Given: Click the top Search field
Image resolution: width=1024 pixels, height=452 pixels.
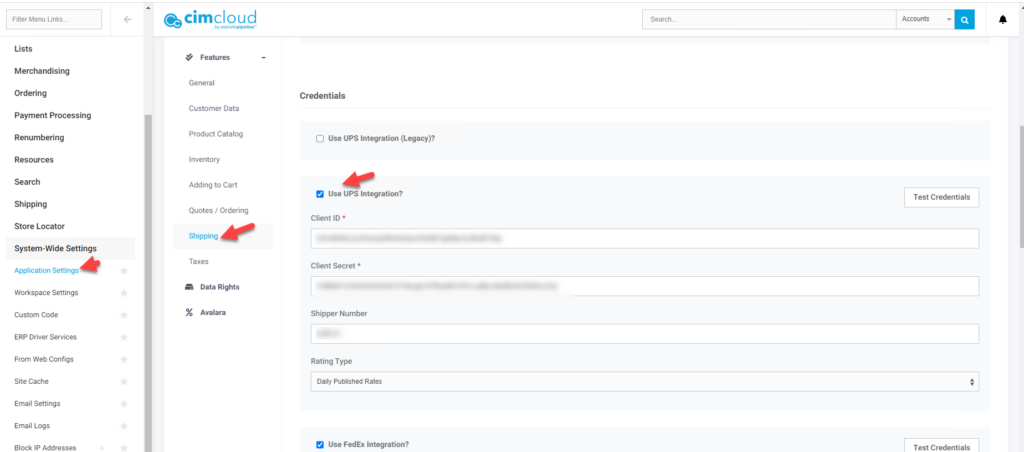Looking at the screenshot, I should (x=769, y=20).
